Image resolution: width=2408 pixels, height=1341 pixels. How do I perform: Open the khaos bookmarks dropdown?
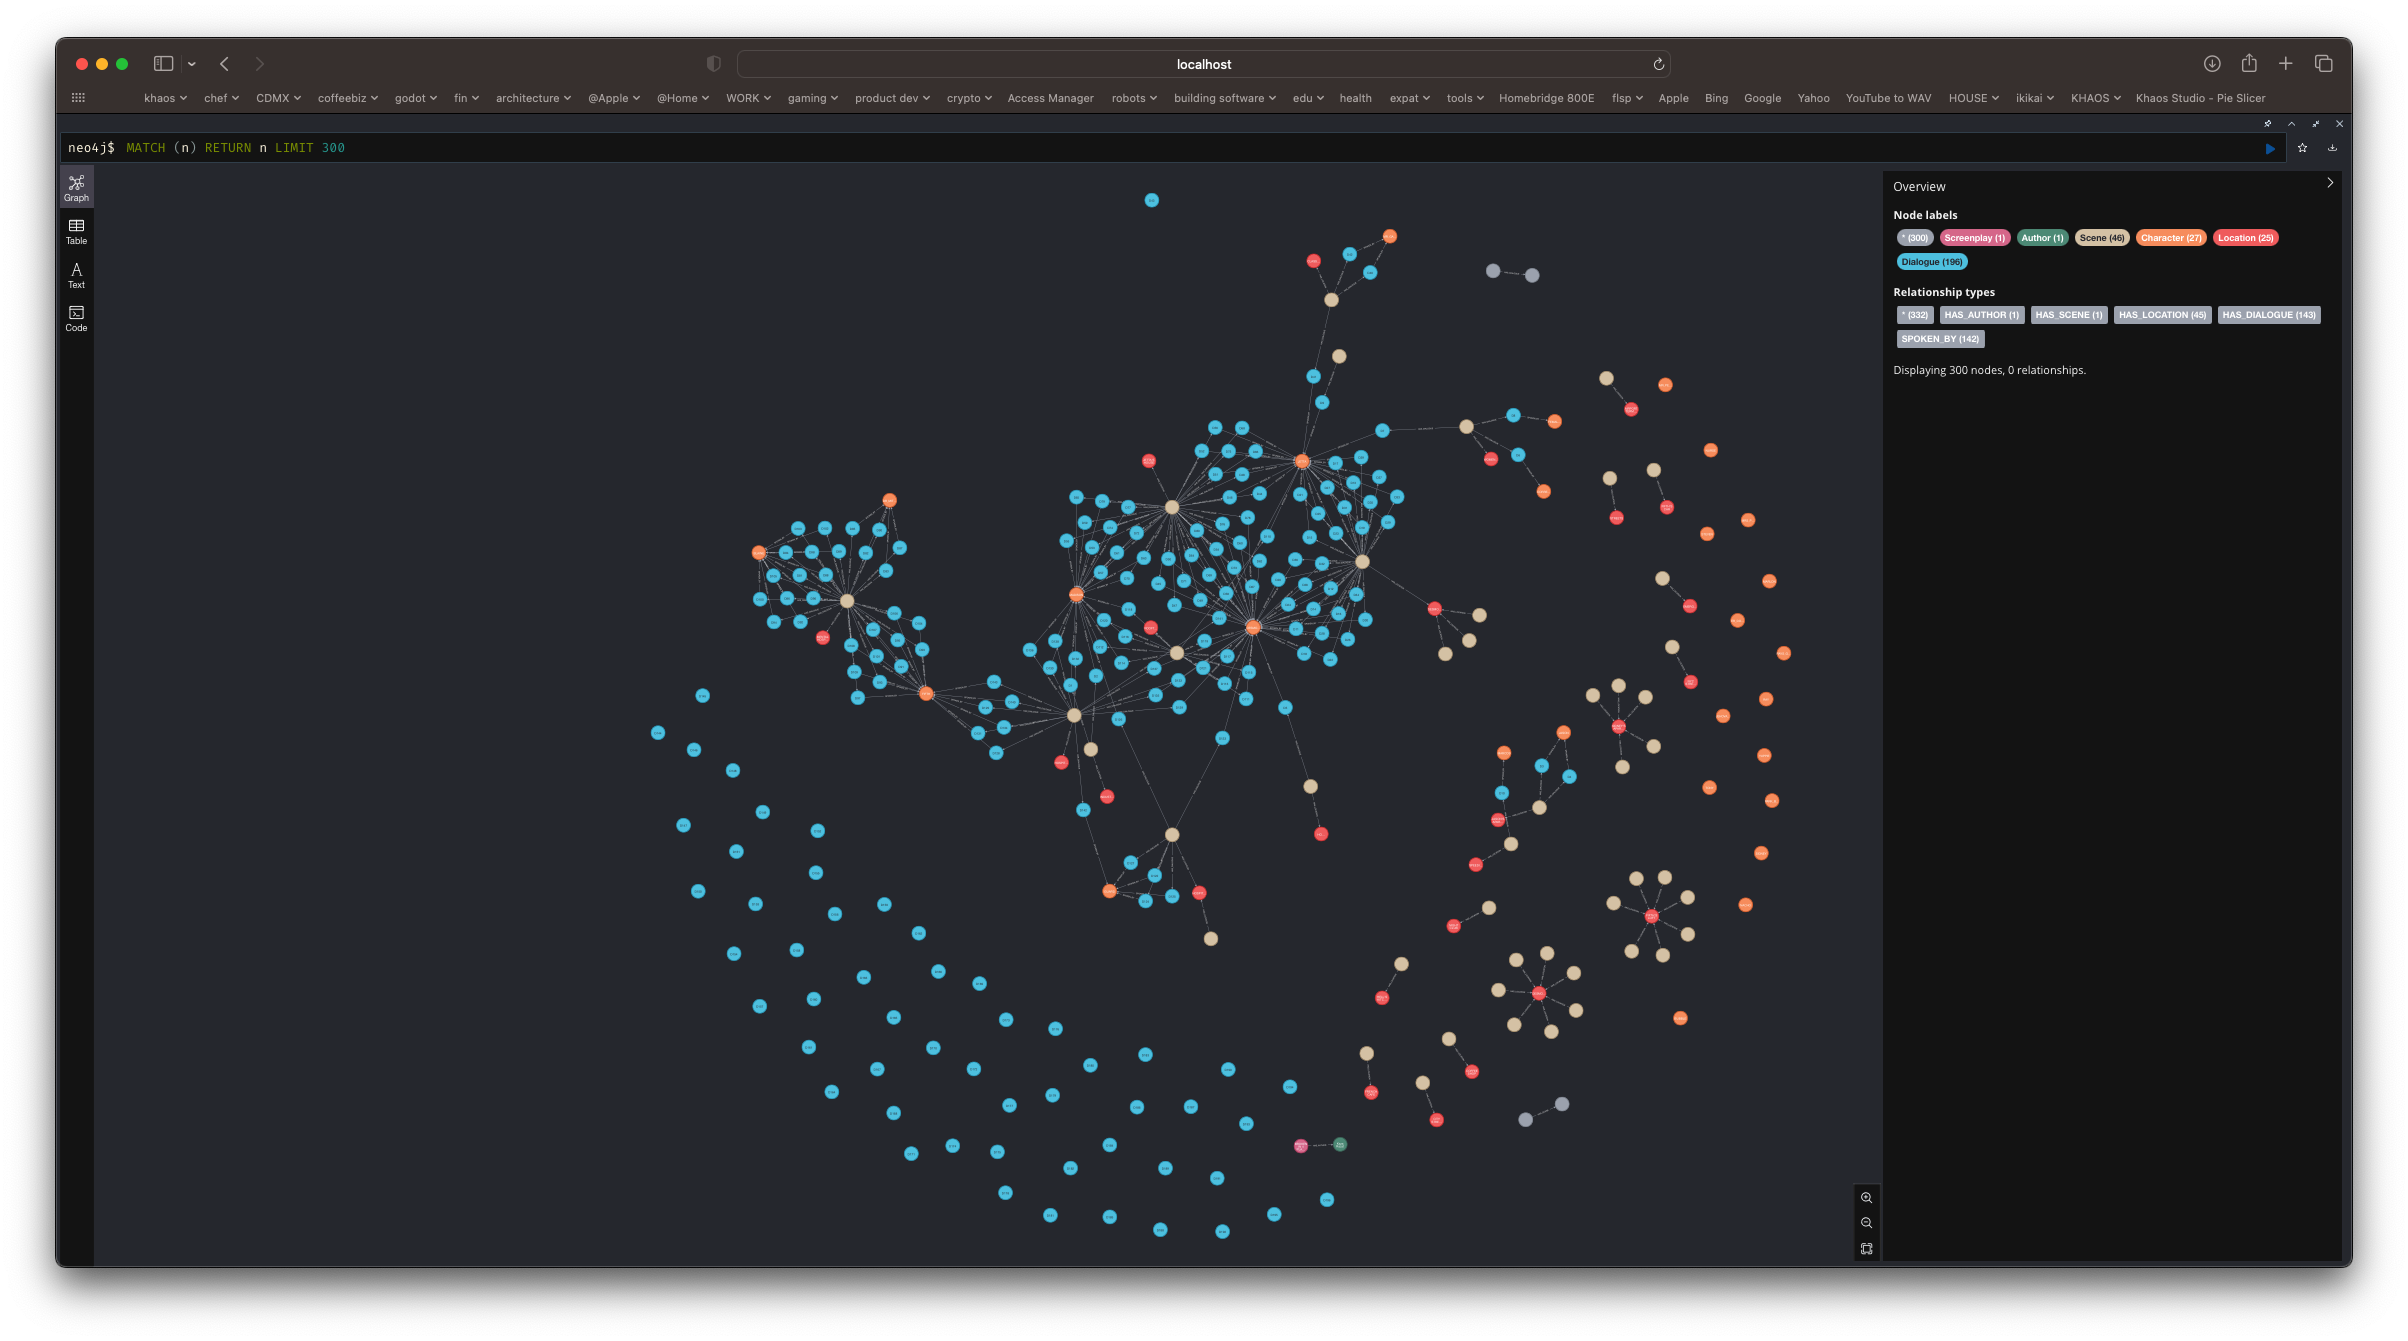coord(165,98)
